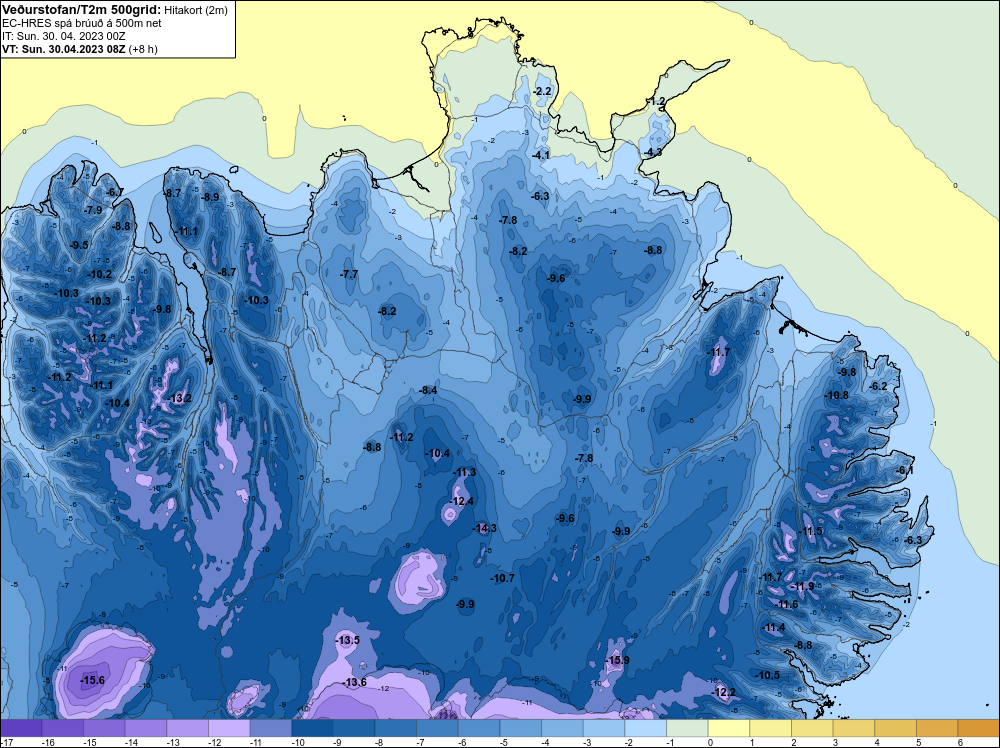
Task: Click the legend swatch labeled -8
Action: [x=395, y=728]
